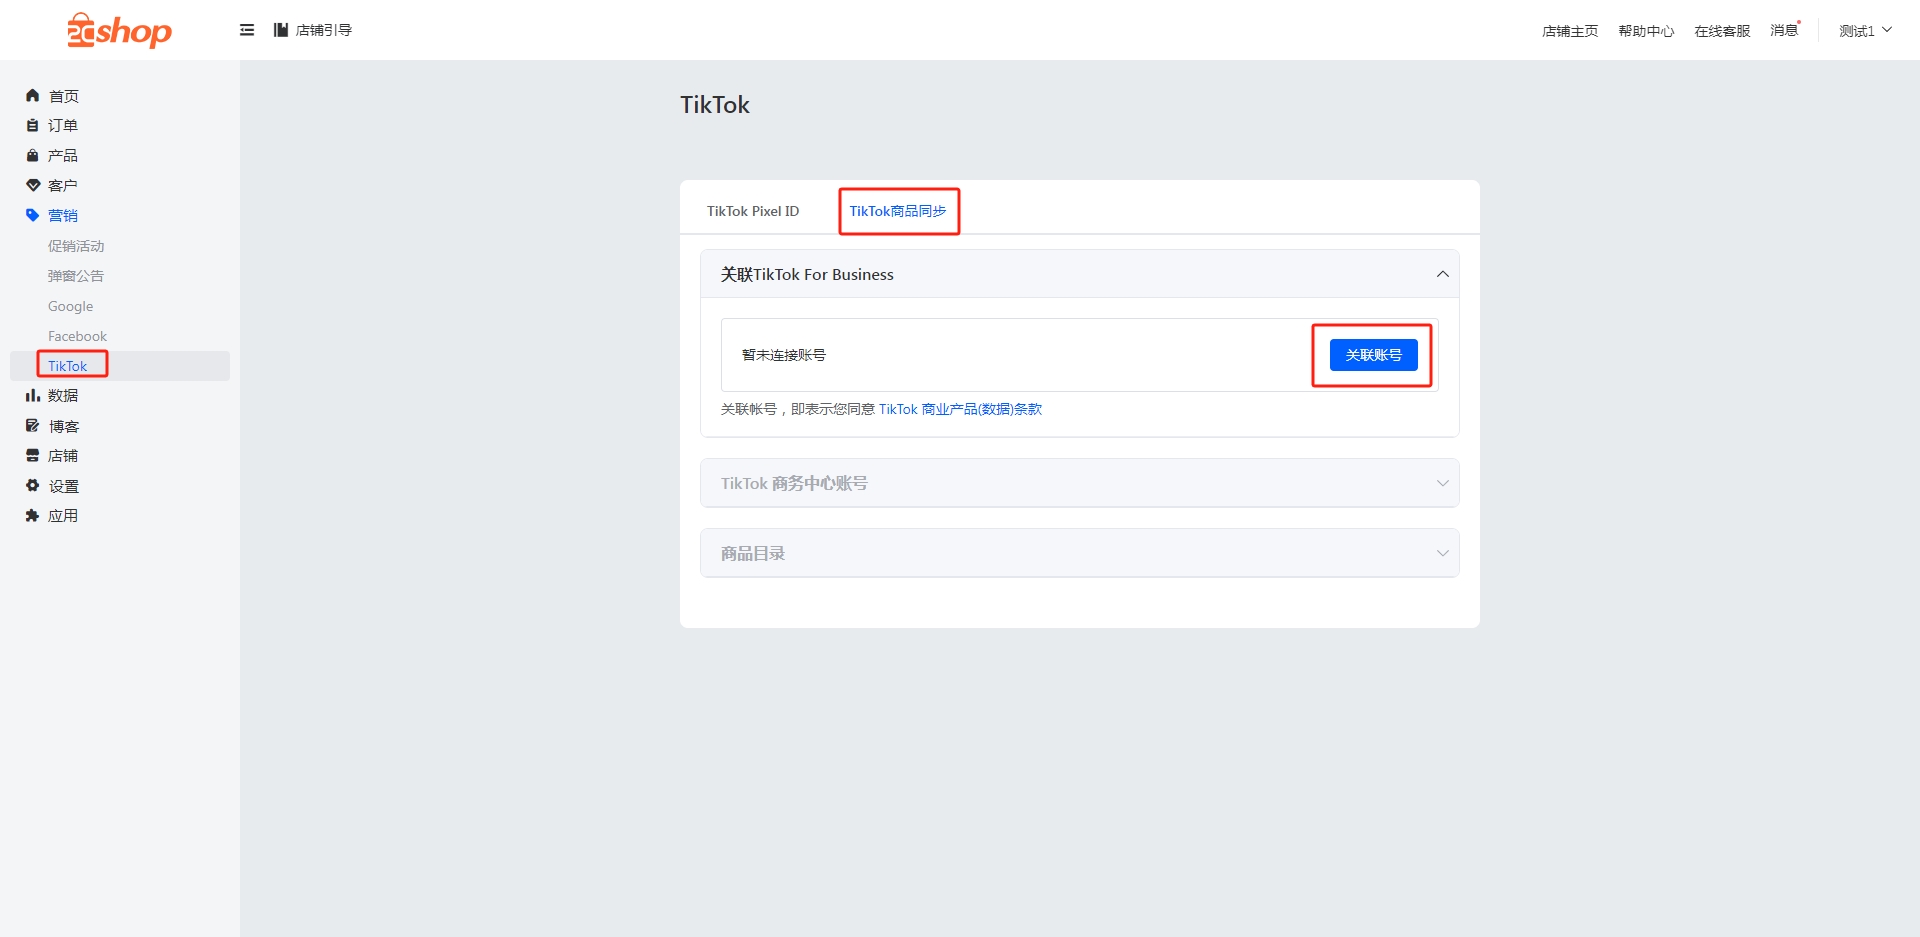Click the 商品目录 header title
1920x937 pixels.
tap(753, 553)
